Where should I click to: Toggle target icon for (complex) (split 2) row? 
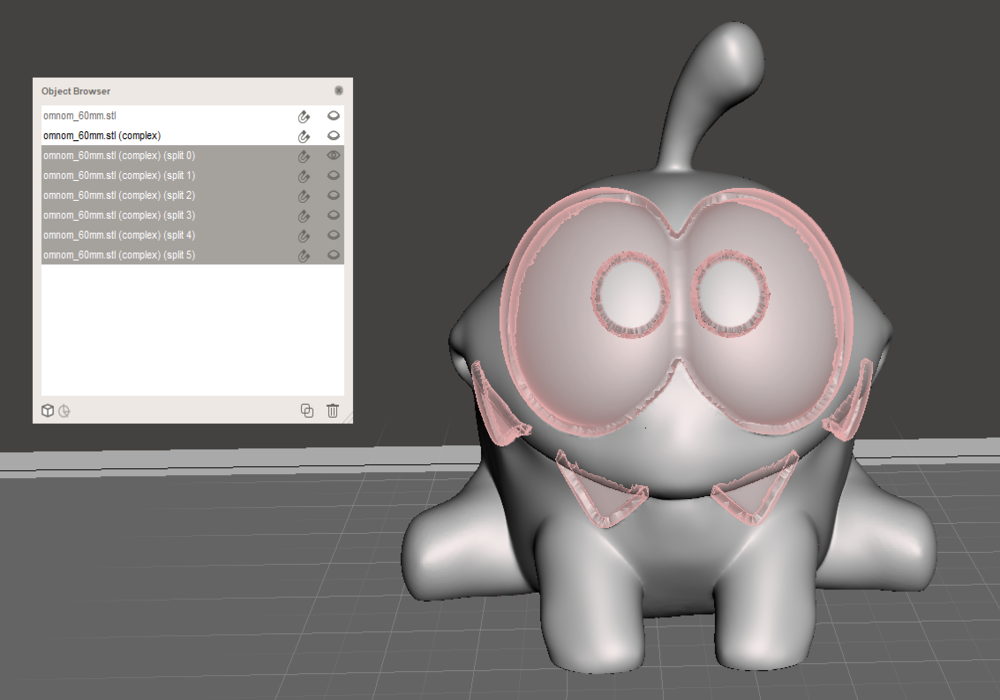pos(304,196)
